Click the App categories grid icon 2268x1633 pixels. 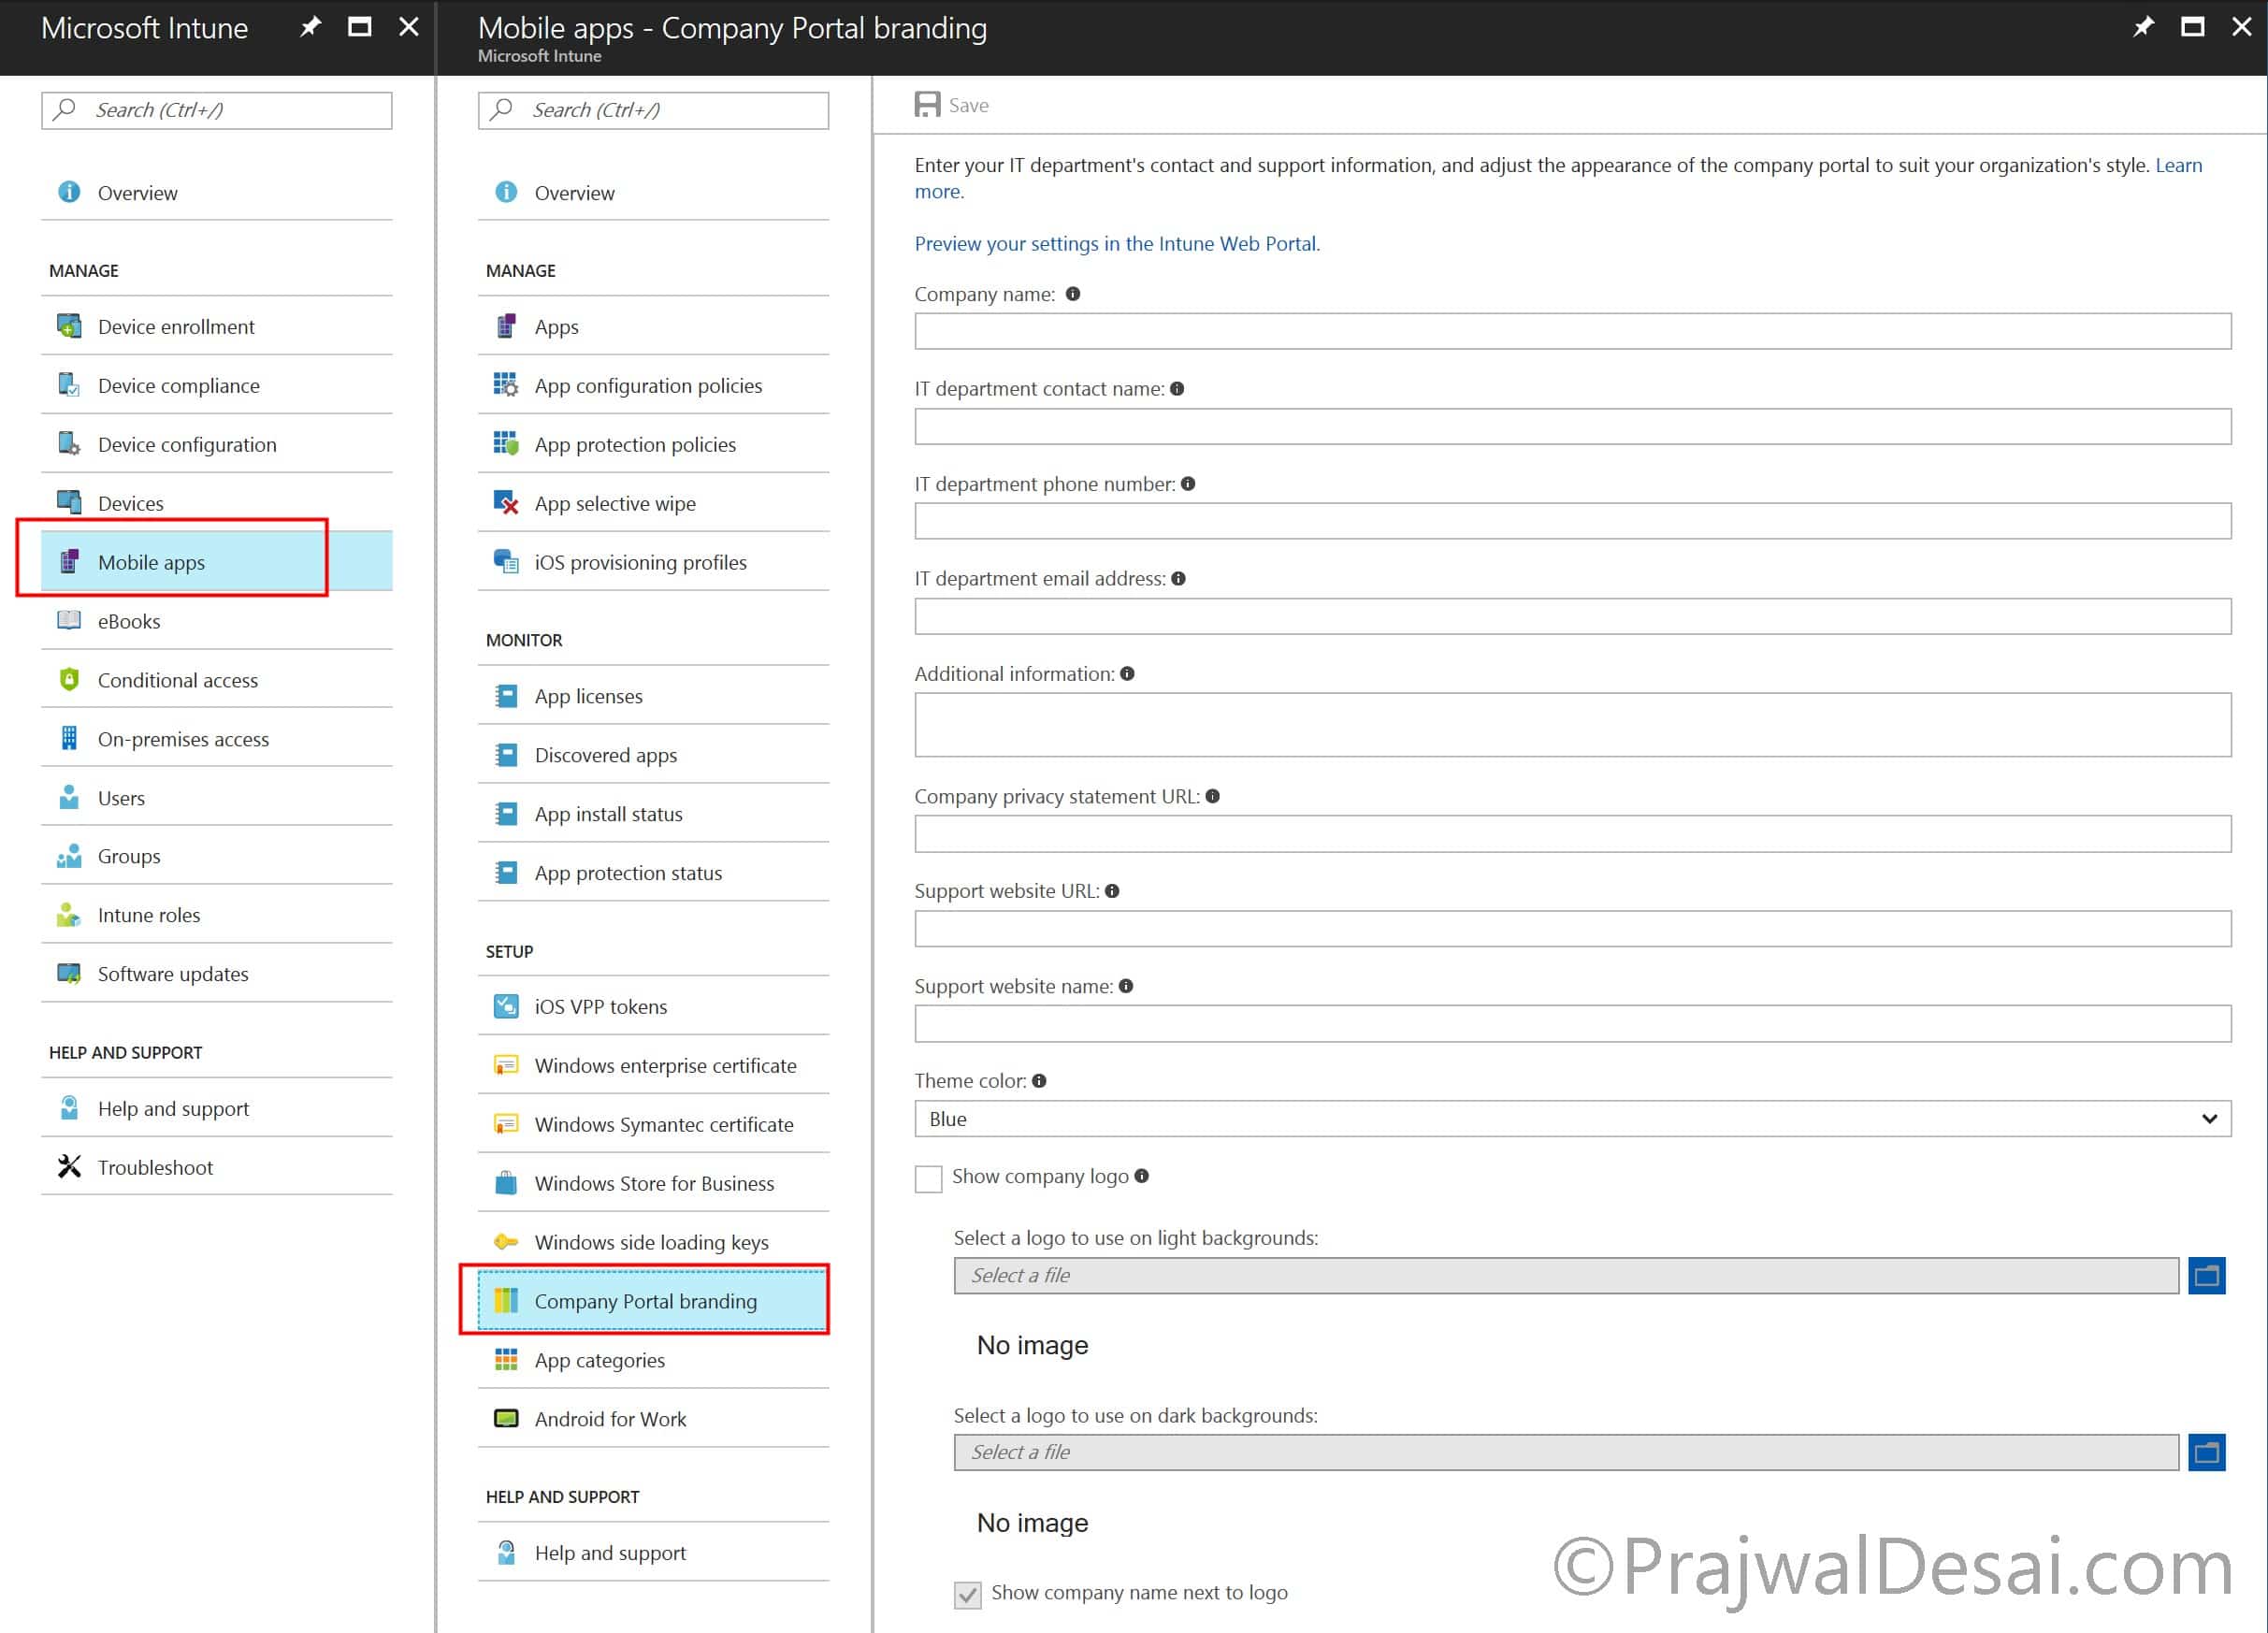pyautogui.click(x=506, y=1360)
